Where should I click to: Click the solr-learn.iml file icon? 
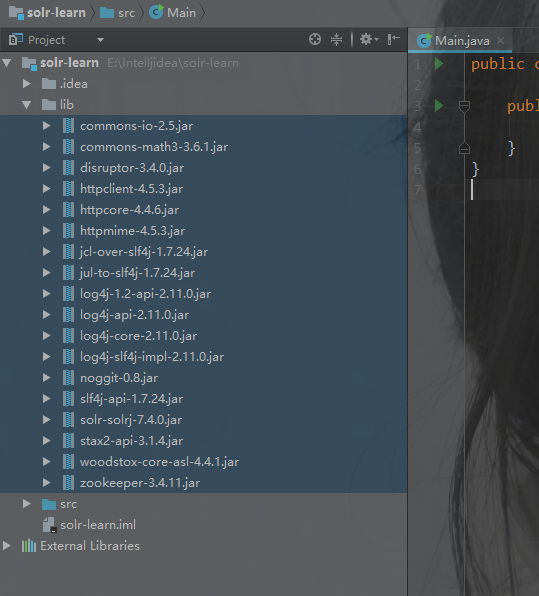tap(49, 525)
